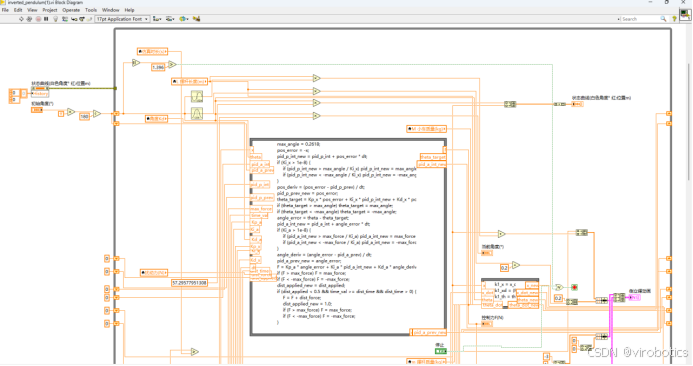Select the comparison node at bottom left
Screen dimensions: 693x366
(195, 352)
